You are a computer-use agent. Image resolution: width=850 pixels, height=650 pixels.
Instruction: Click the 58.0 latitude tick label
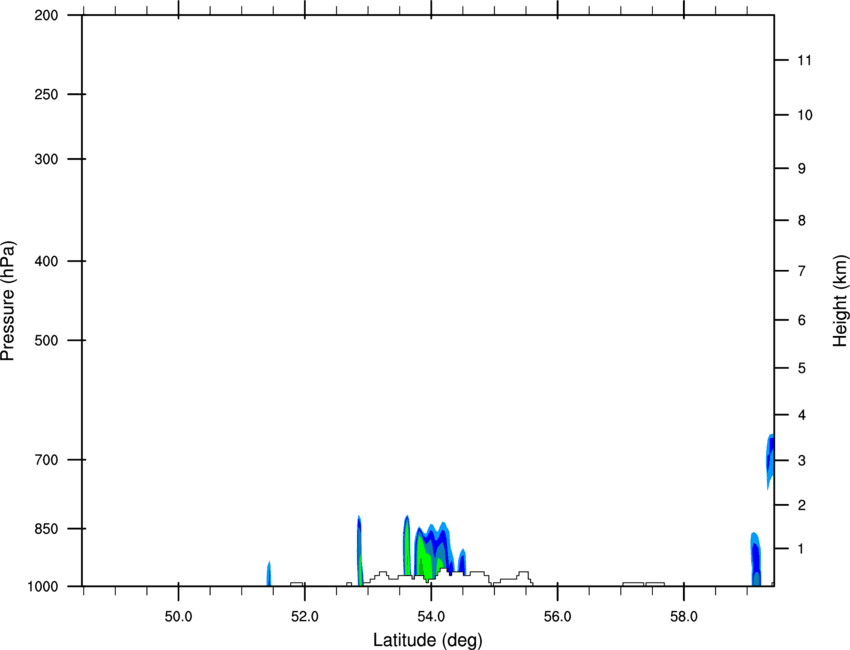tap(684, 617)
